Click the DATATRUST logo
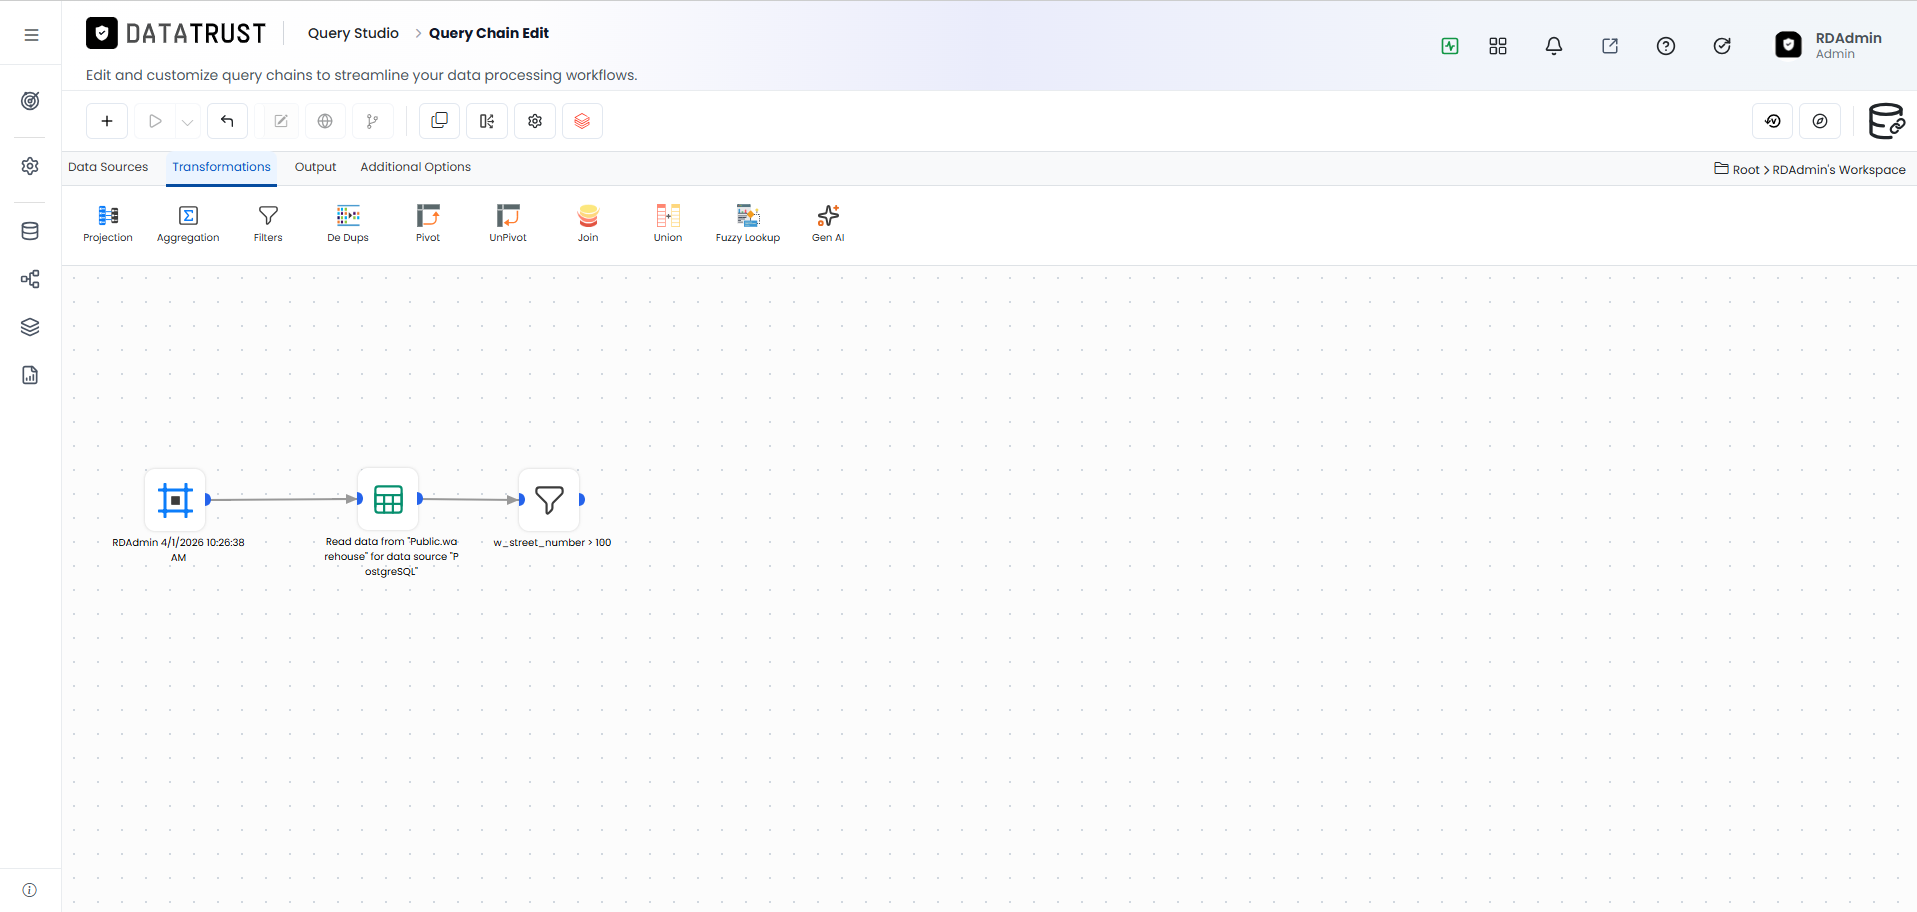Screen dimensions: 1917x912 point(176,34)
